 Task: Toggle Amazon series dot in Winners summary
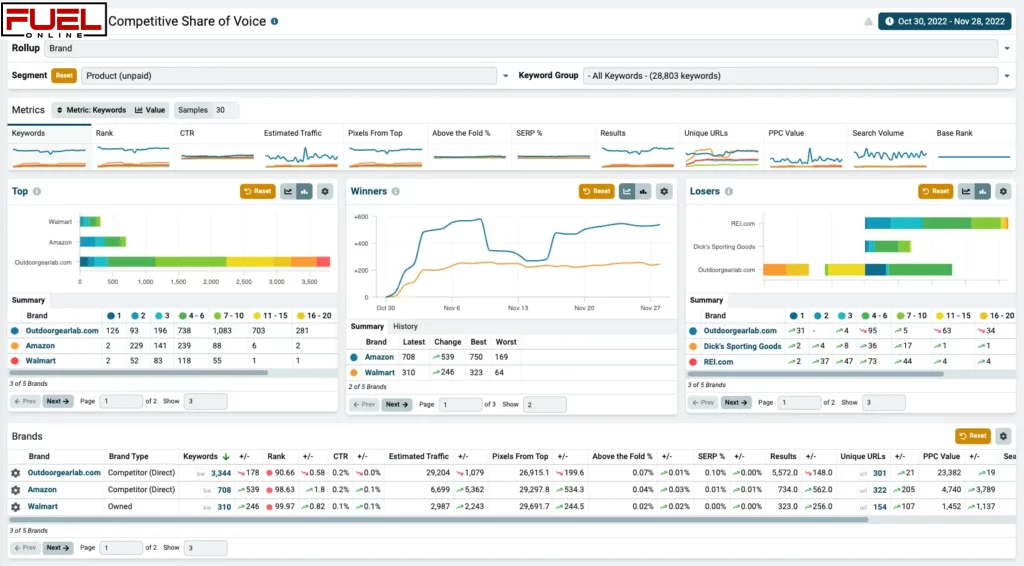click(x=354, y=357)
